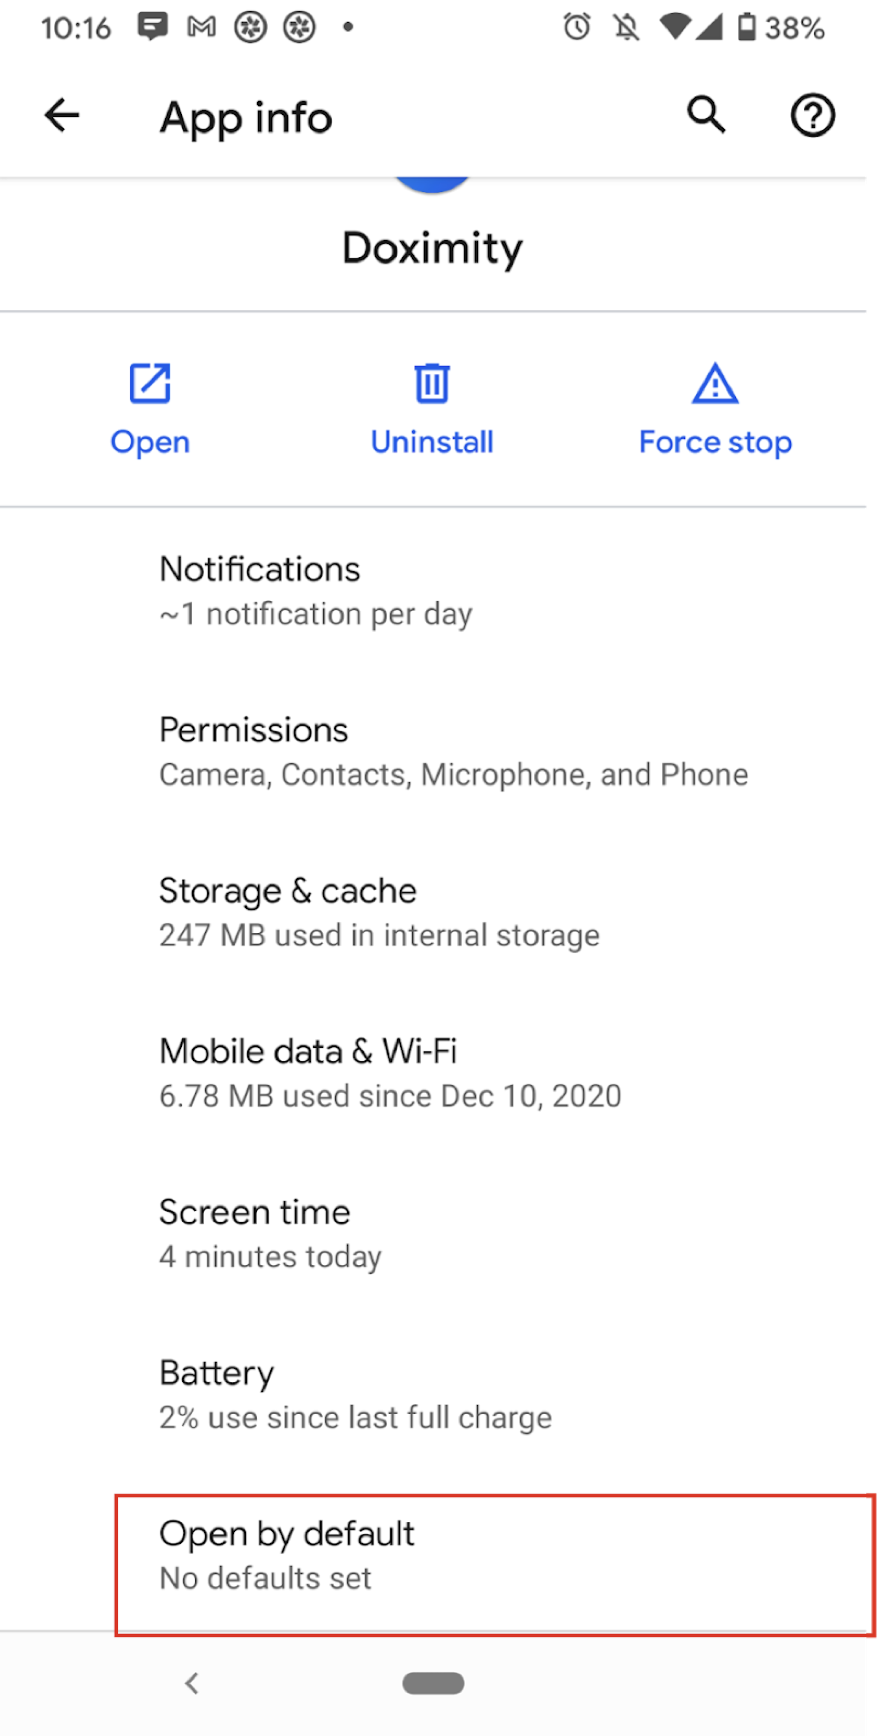The height and width of the screenshot is (1736, 878).
Task: Tap the home pill in navigation bar
Action: (x=433, y=1683)
